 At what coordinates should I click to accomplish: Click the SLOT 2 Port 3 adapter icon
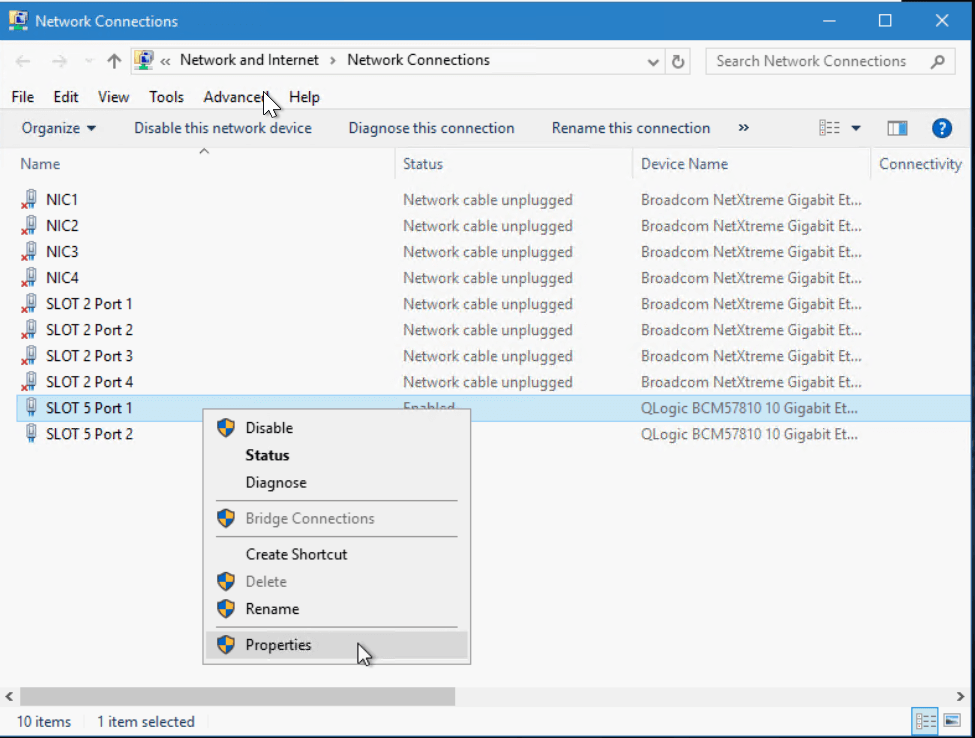(30, 356)
